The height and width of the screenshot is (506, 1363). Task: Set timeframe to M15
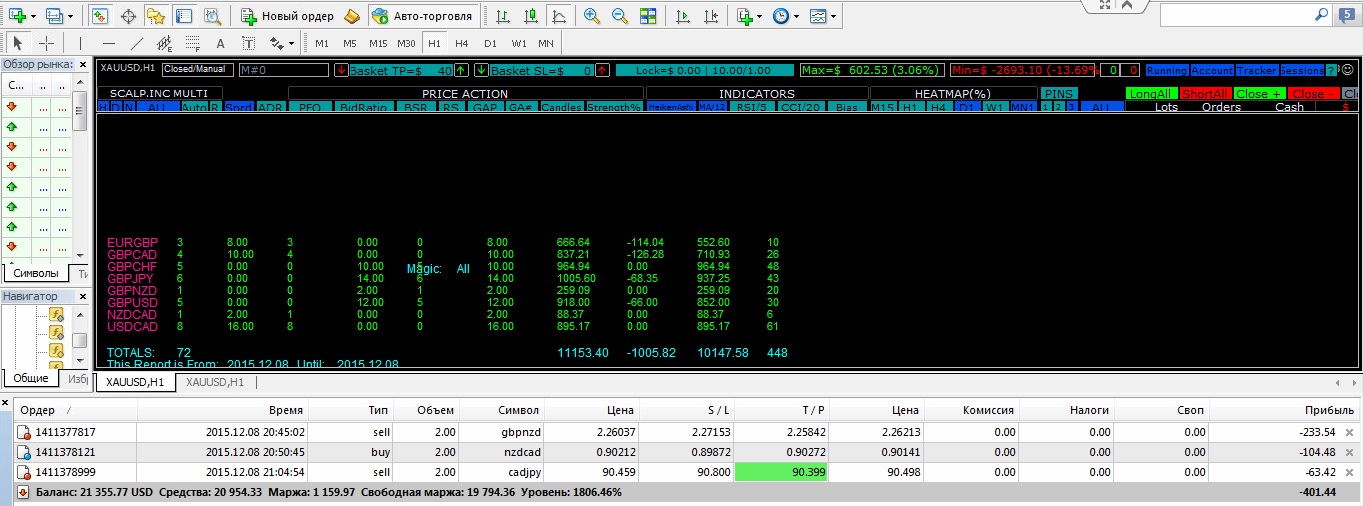coord(378,44)
